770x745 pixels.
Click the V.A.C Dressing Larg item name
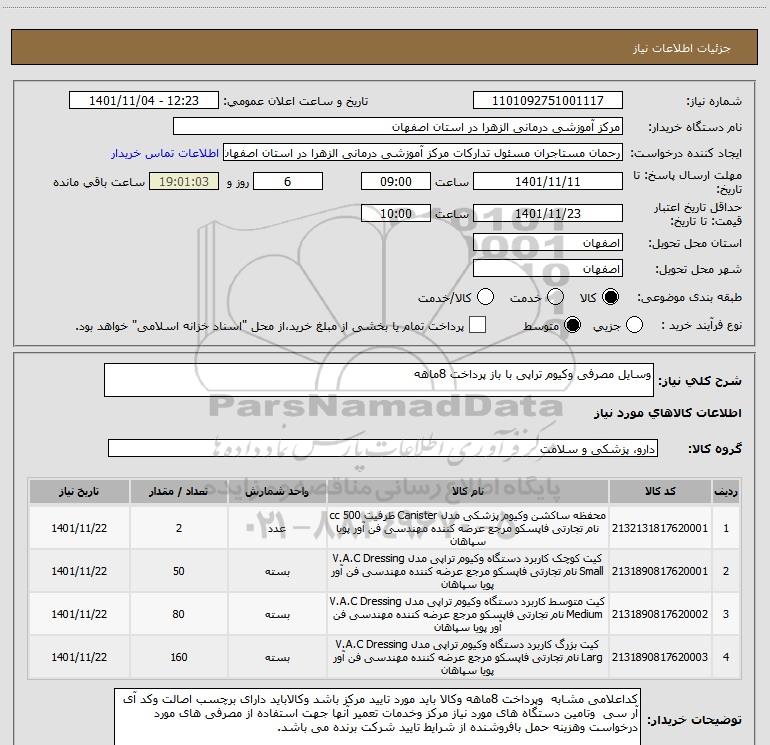468,657
